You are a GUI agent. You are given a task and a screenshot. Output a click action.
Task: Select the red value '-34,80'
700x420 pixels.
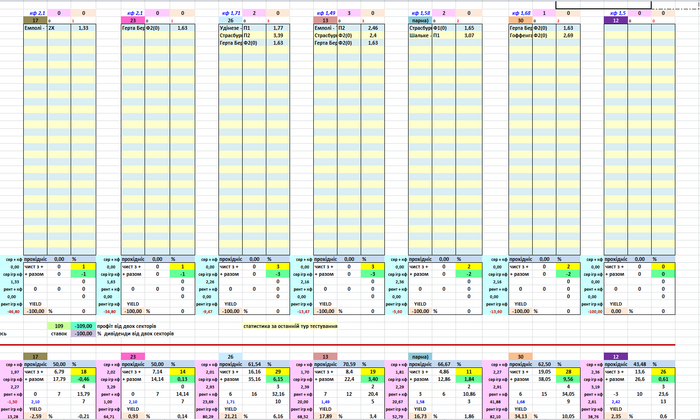tap(109, 311)
